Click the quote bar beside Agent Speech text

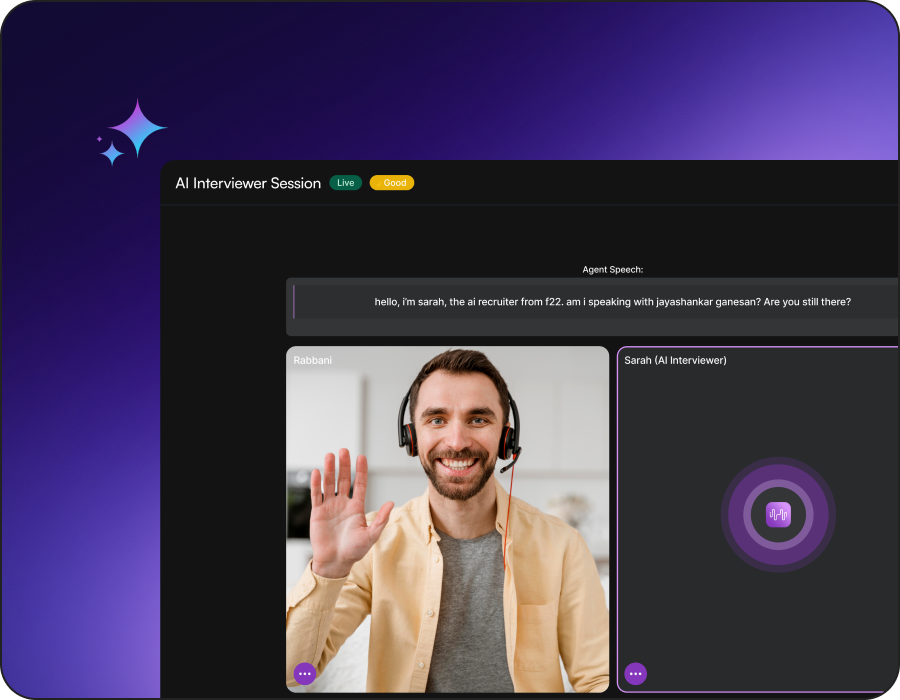coord(293,302)
